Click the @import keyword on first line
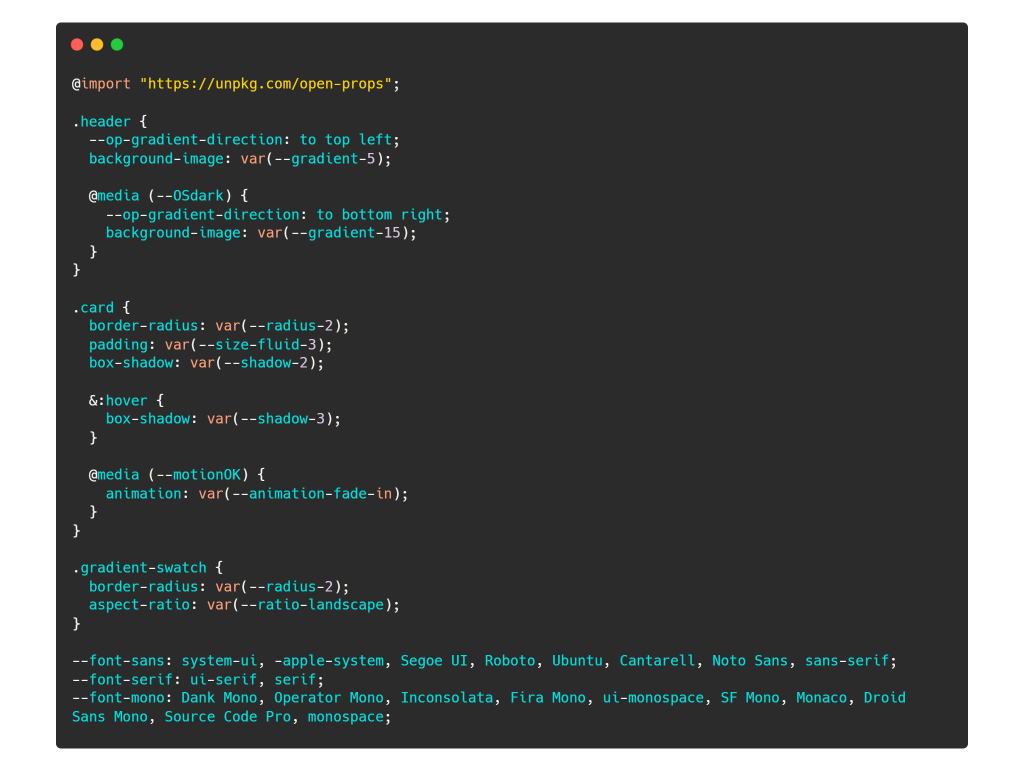This screenshot has width=1024, height=771. point(101,84)
